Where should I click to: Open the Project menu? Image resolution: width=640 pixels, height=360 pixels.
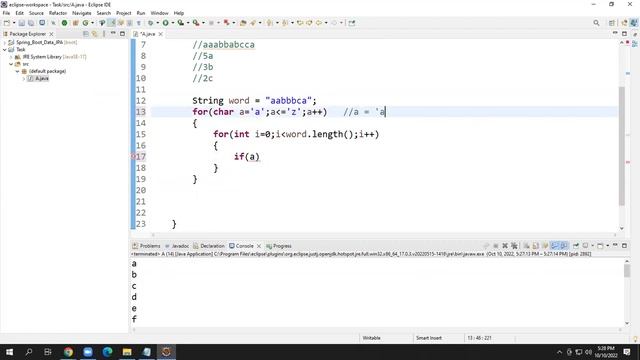123,13
